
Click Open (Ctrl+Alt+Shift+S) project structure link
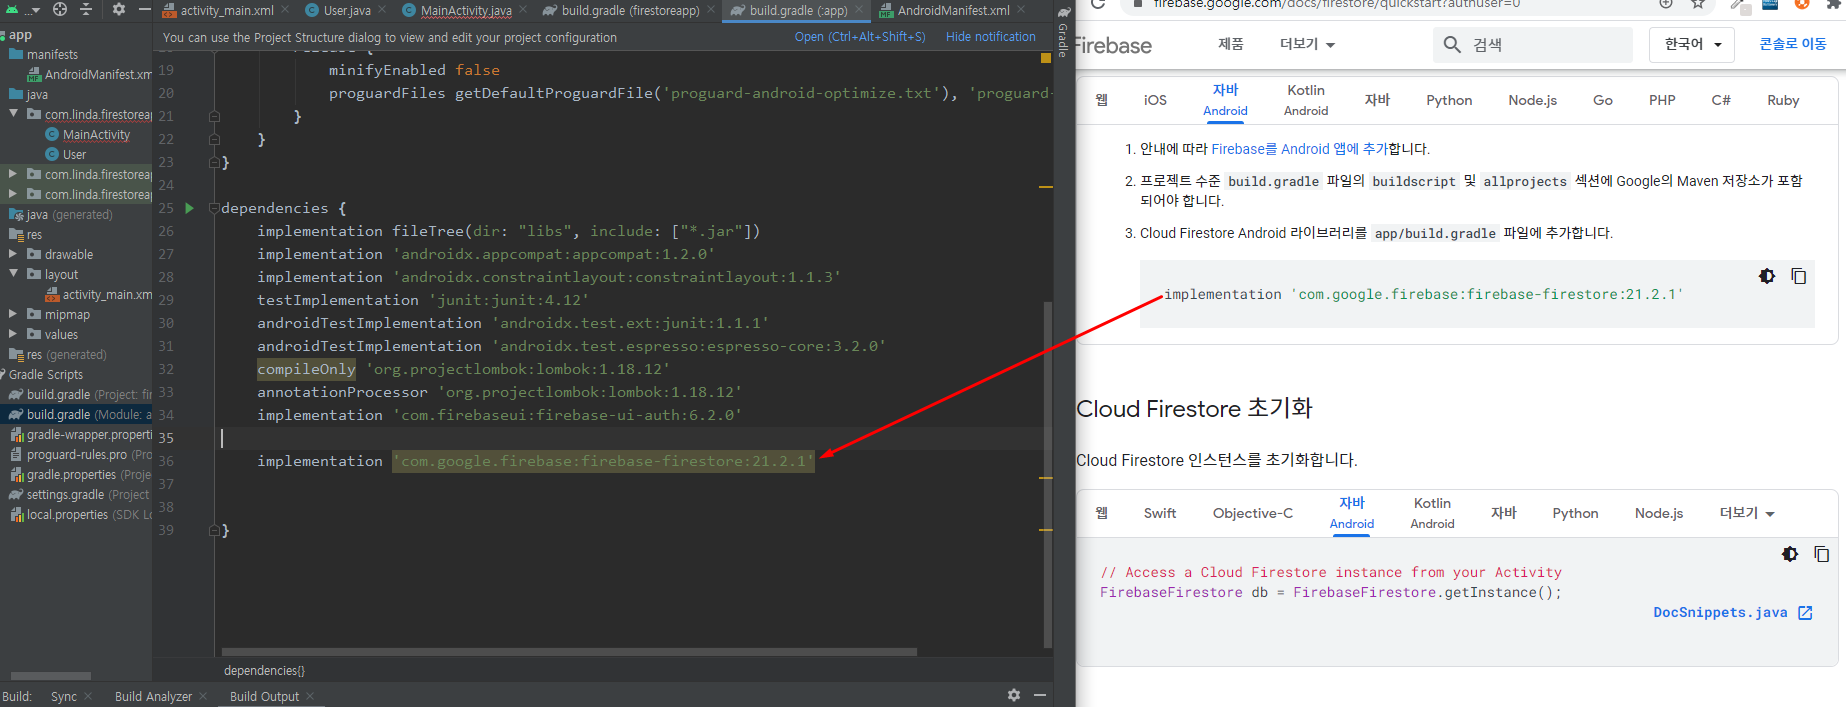(x=860, y=37)
